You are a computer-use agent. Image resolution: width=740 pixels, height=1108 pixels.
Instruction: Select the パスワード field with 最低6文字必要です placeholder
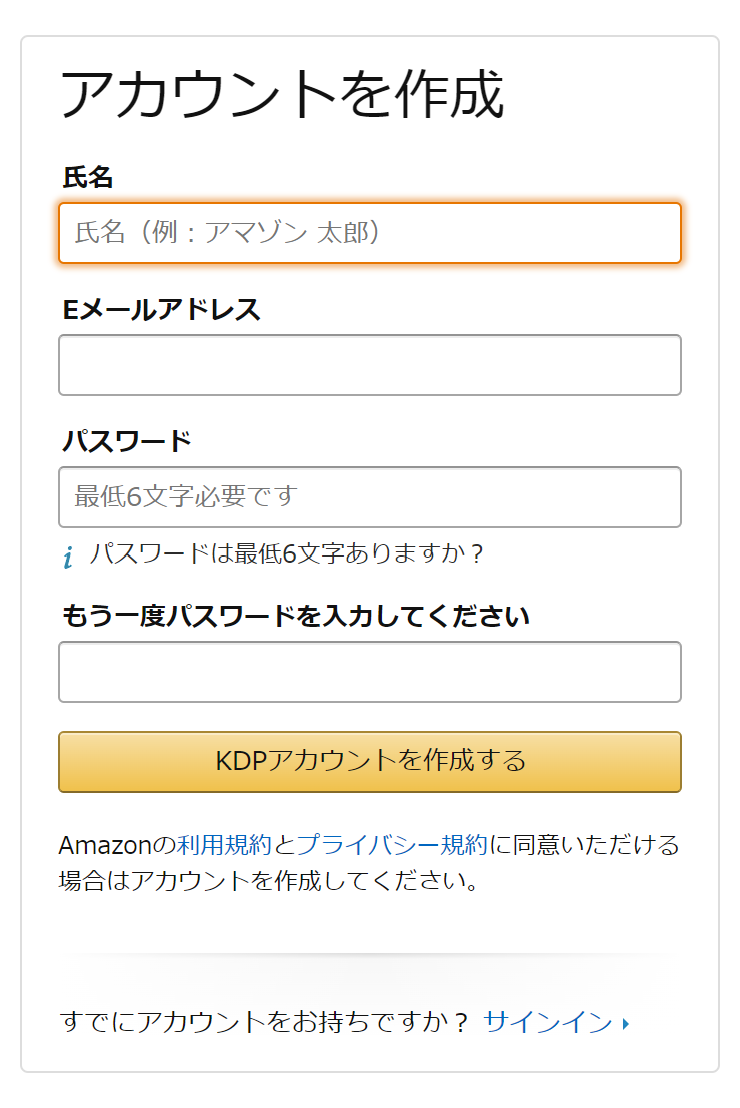coord(370,497)
